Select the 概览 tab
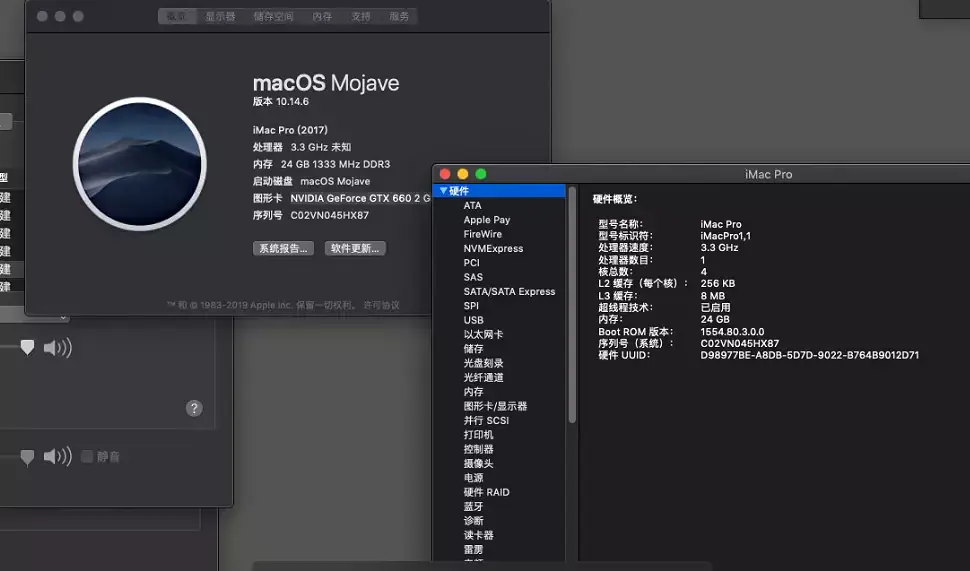 [177, 16]
